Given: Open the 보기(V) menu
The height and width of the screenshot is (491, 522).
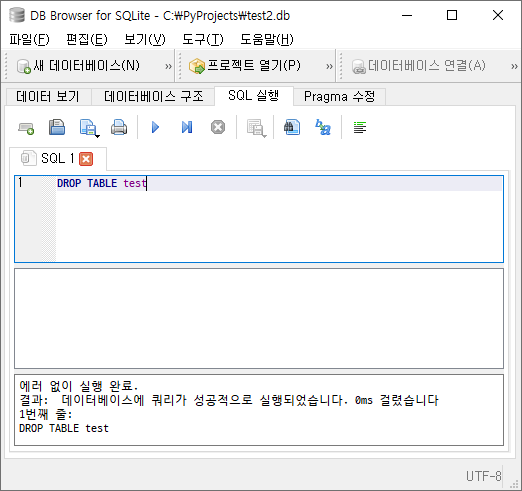Looking at the screenshot, I should tap(145, 39).
